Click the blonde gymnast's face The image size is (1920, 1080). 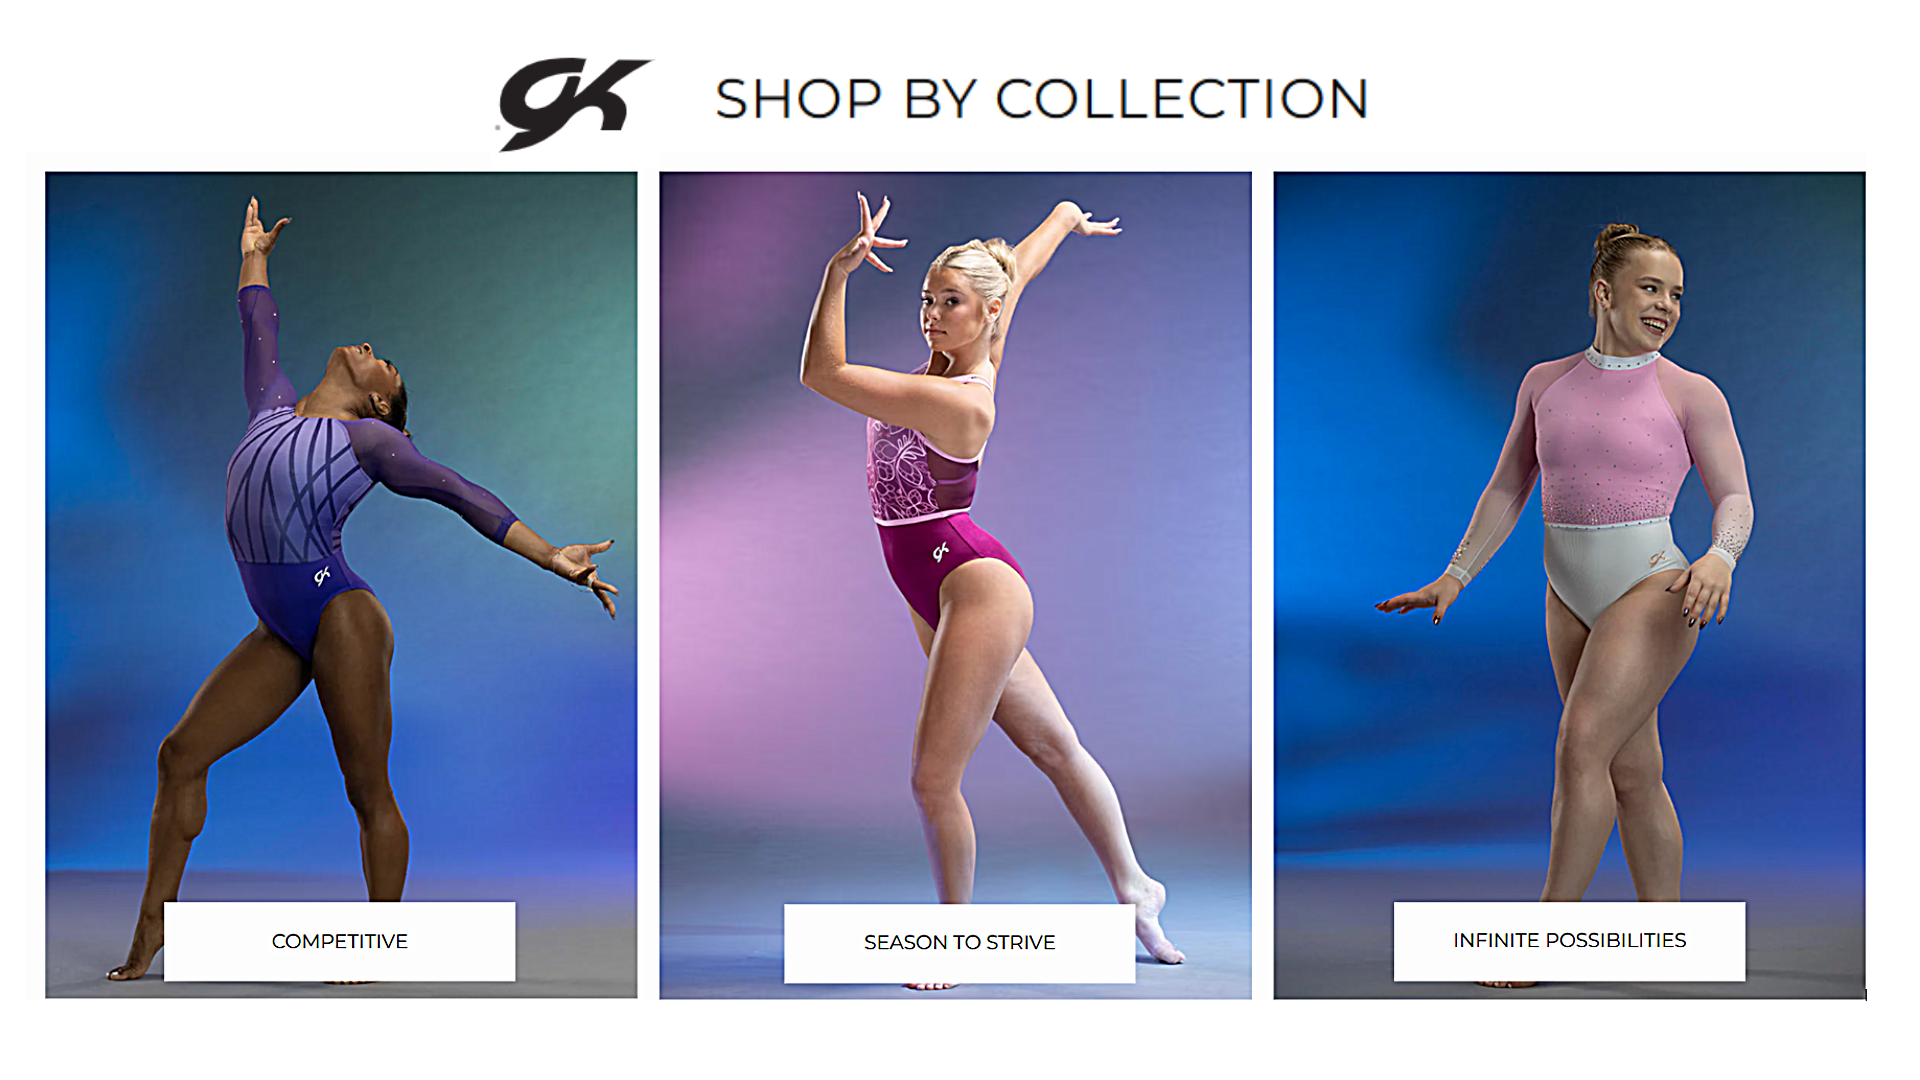(x=946, y=310)
